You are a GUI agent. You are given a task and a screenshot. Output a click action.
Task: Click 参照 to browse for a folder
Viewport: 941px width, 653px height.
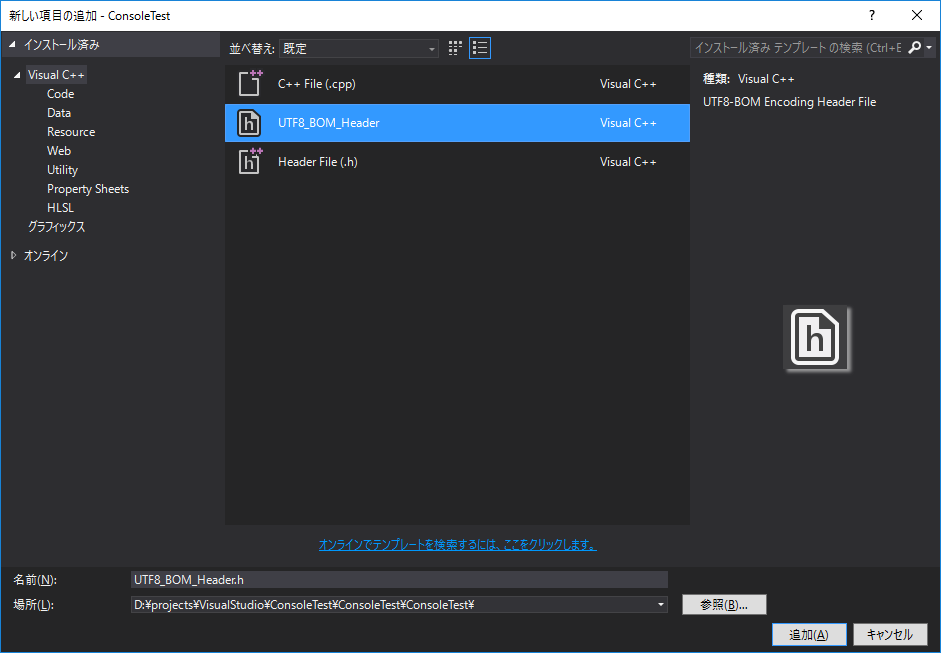pos(723,604)
